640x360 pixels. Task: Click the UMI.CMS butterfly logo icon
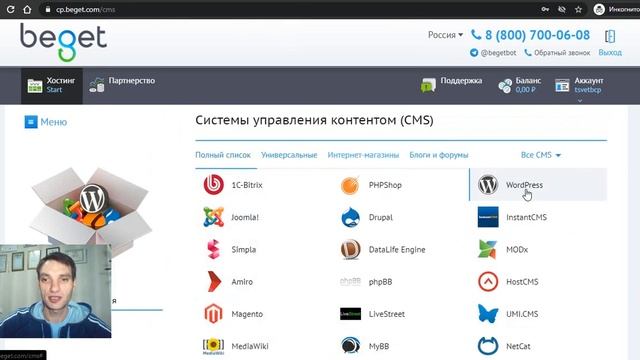pyautogui.click(x=488, y=313)
